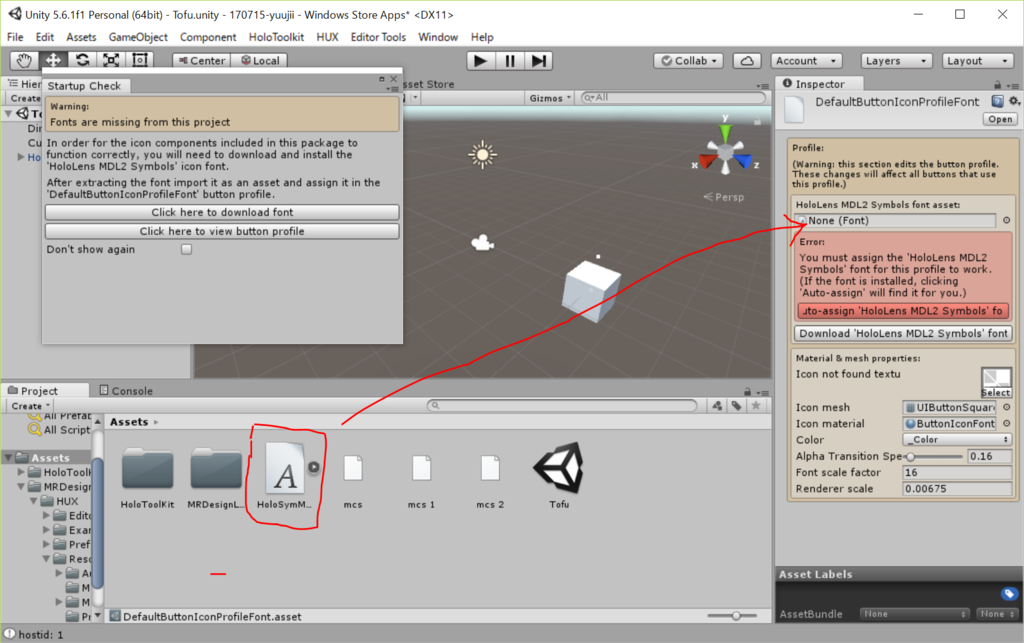Open the HUX menu
This screenshot has width=1024, height=643.
click(x=327, y=37)
